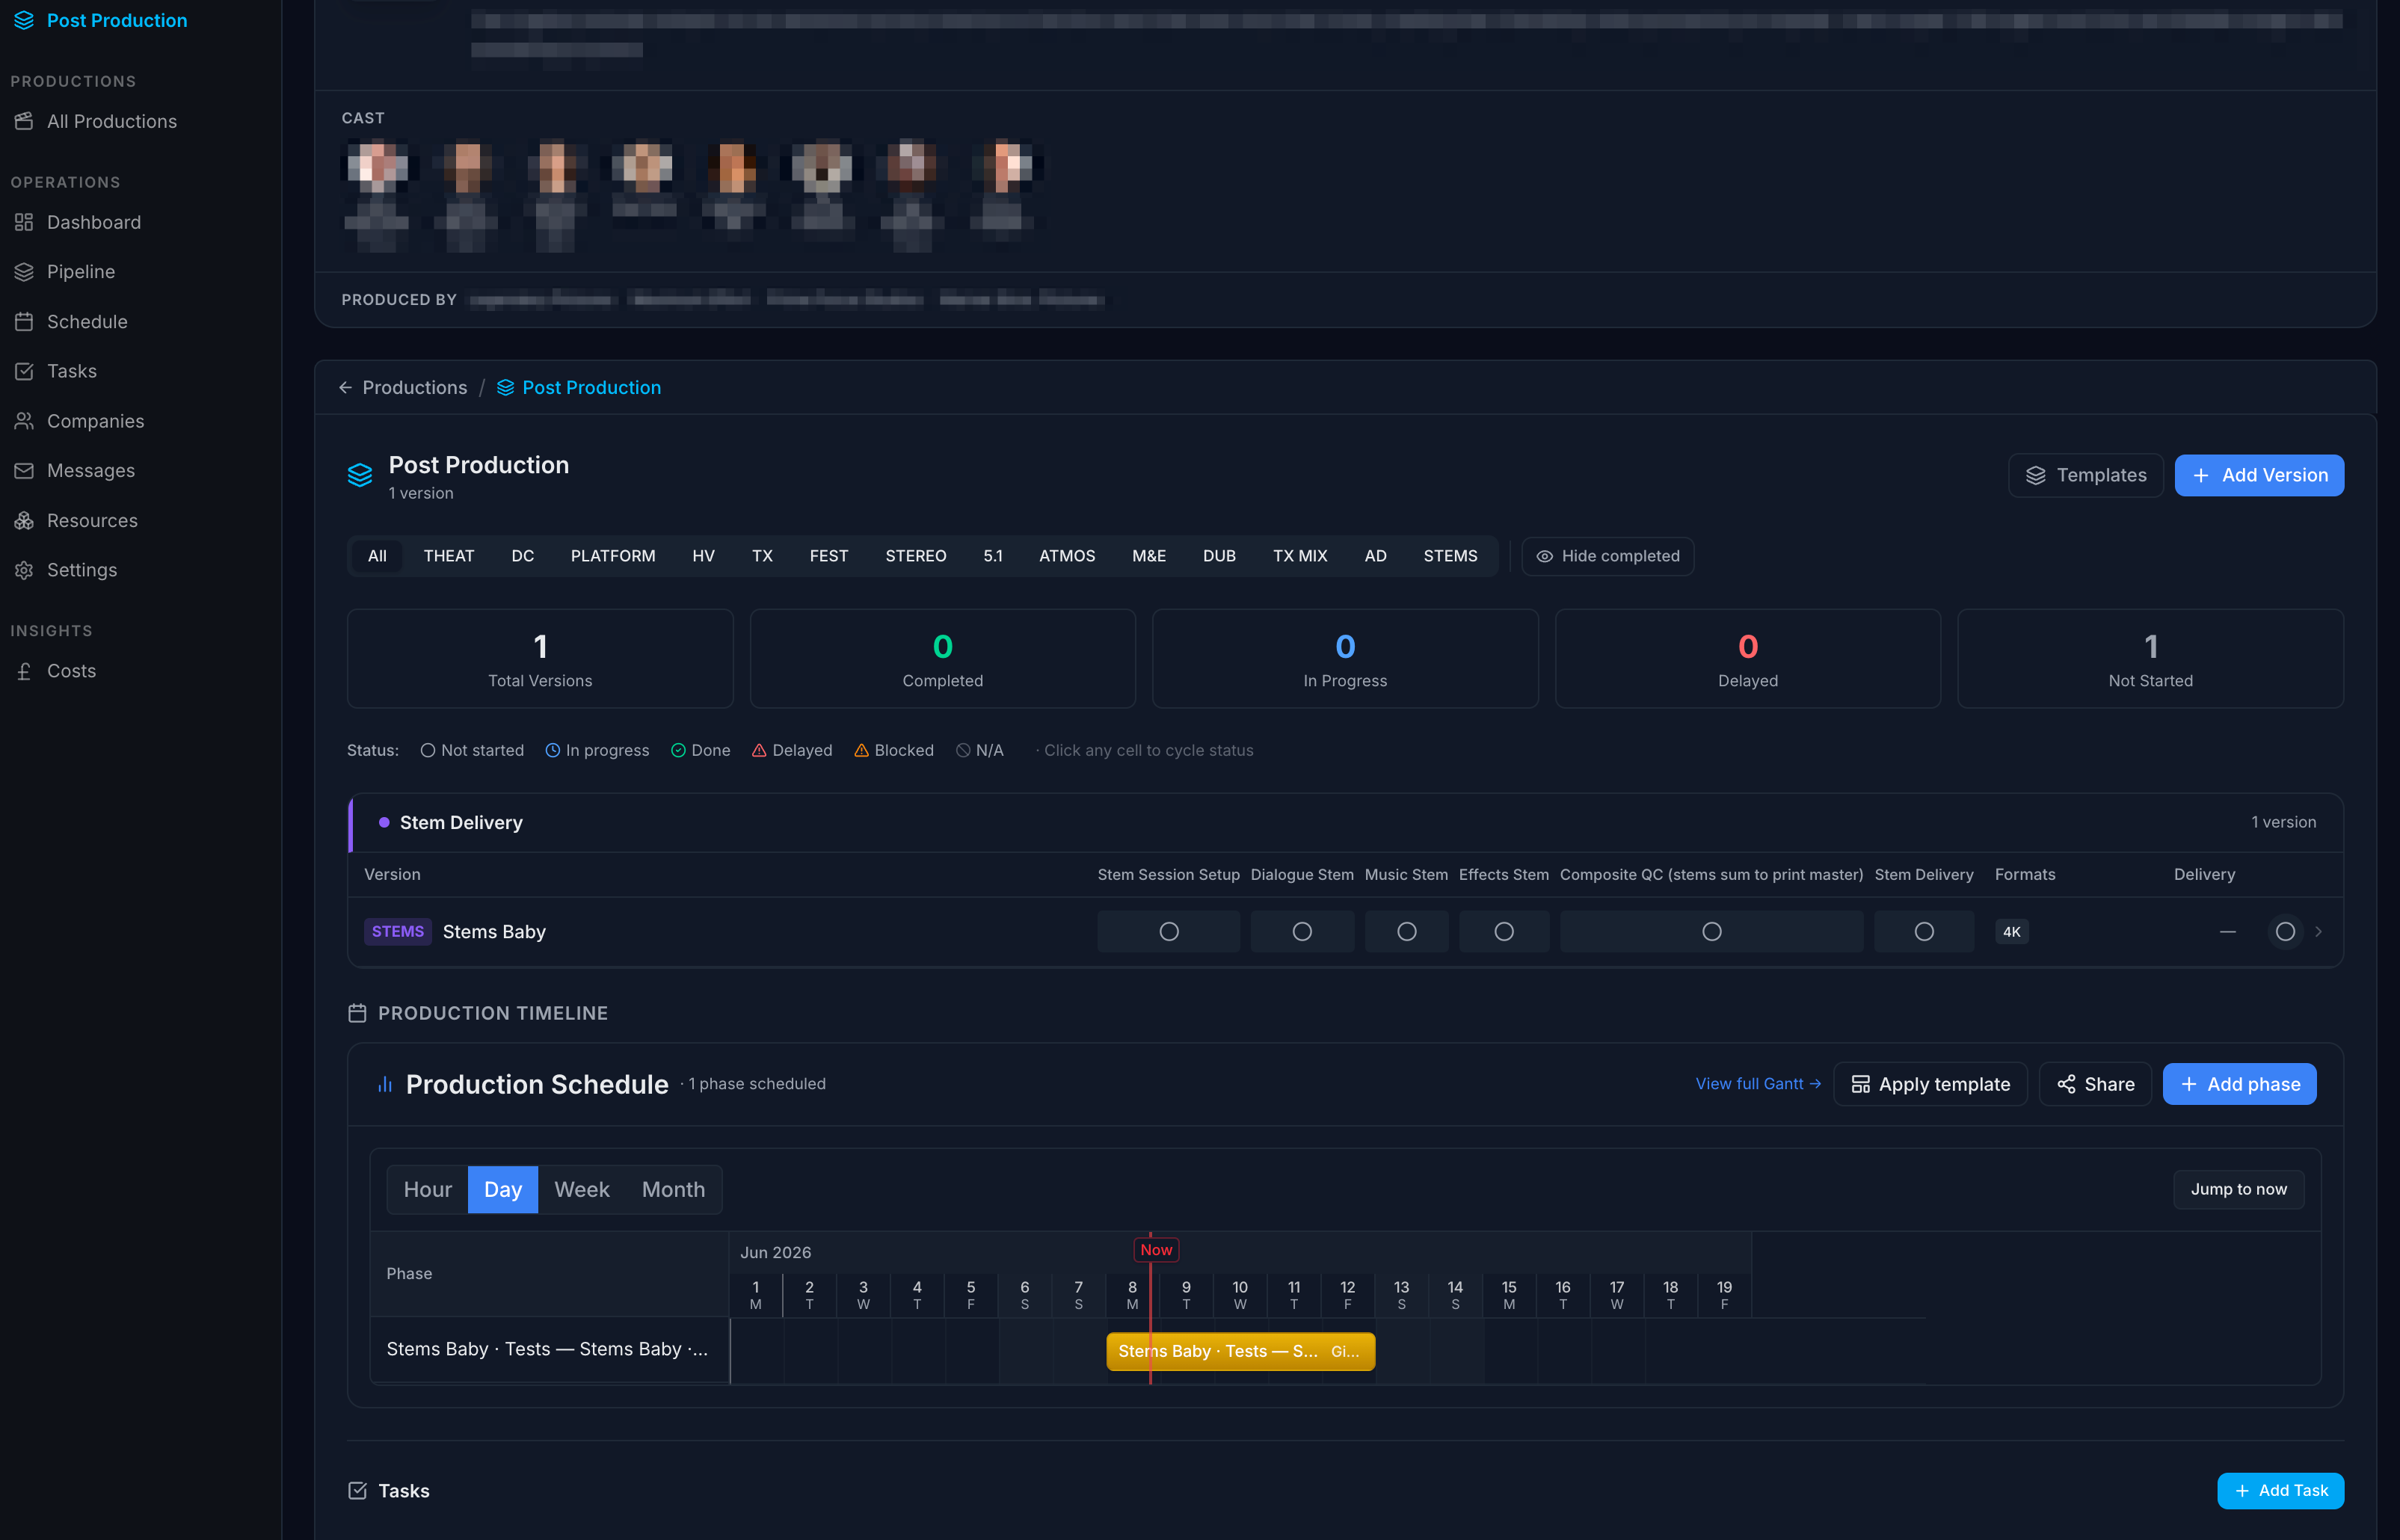
Task: Open the Templates dropdown button
Action: pyautogui.click(x=2085, y=475)
